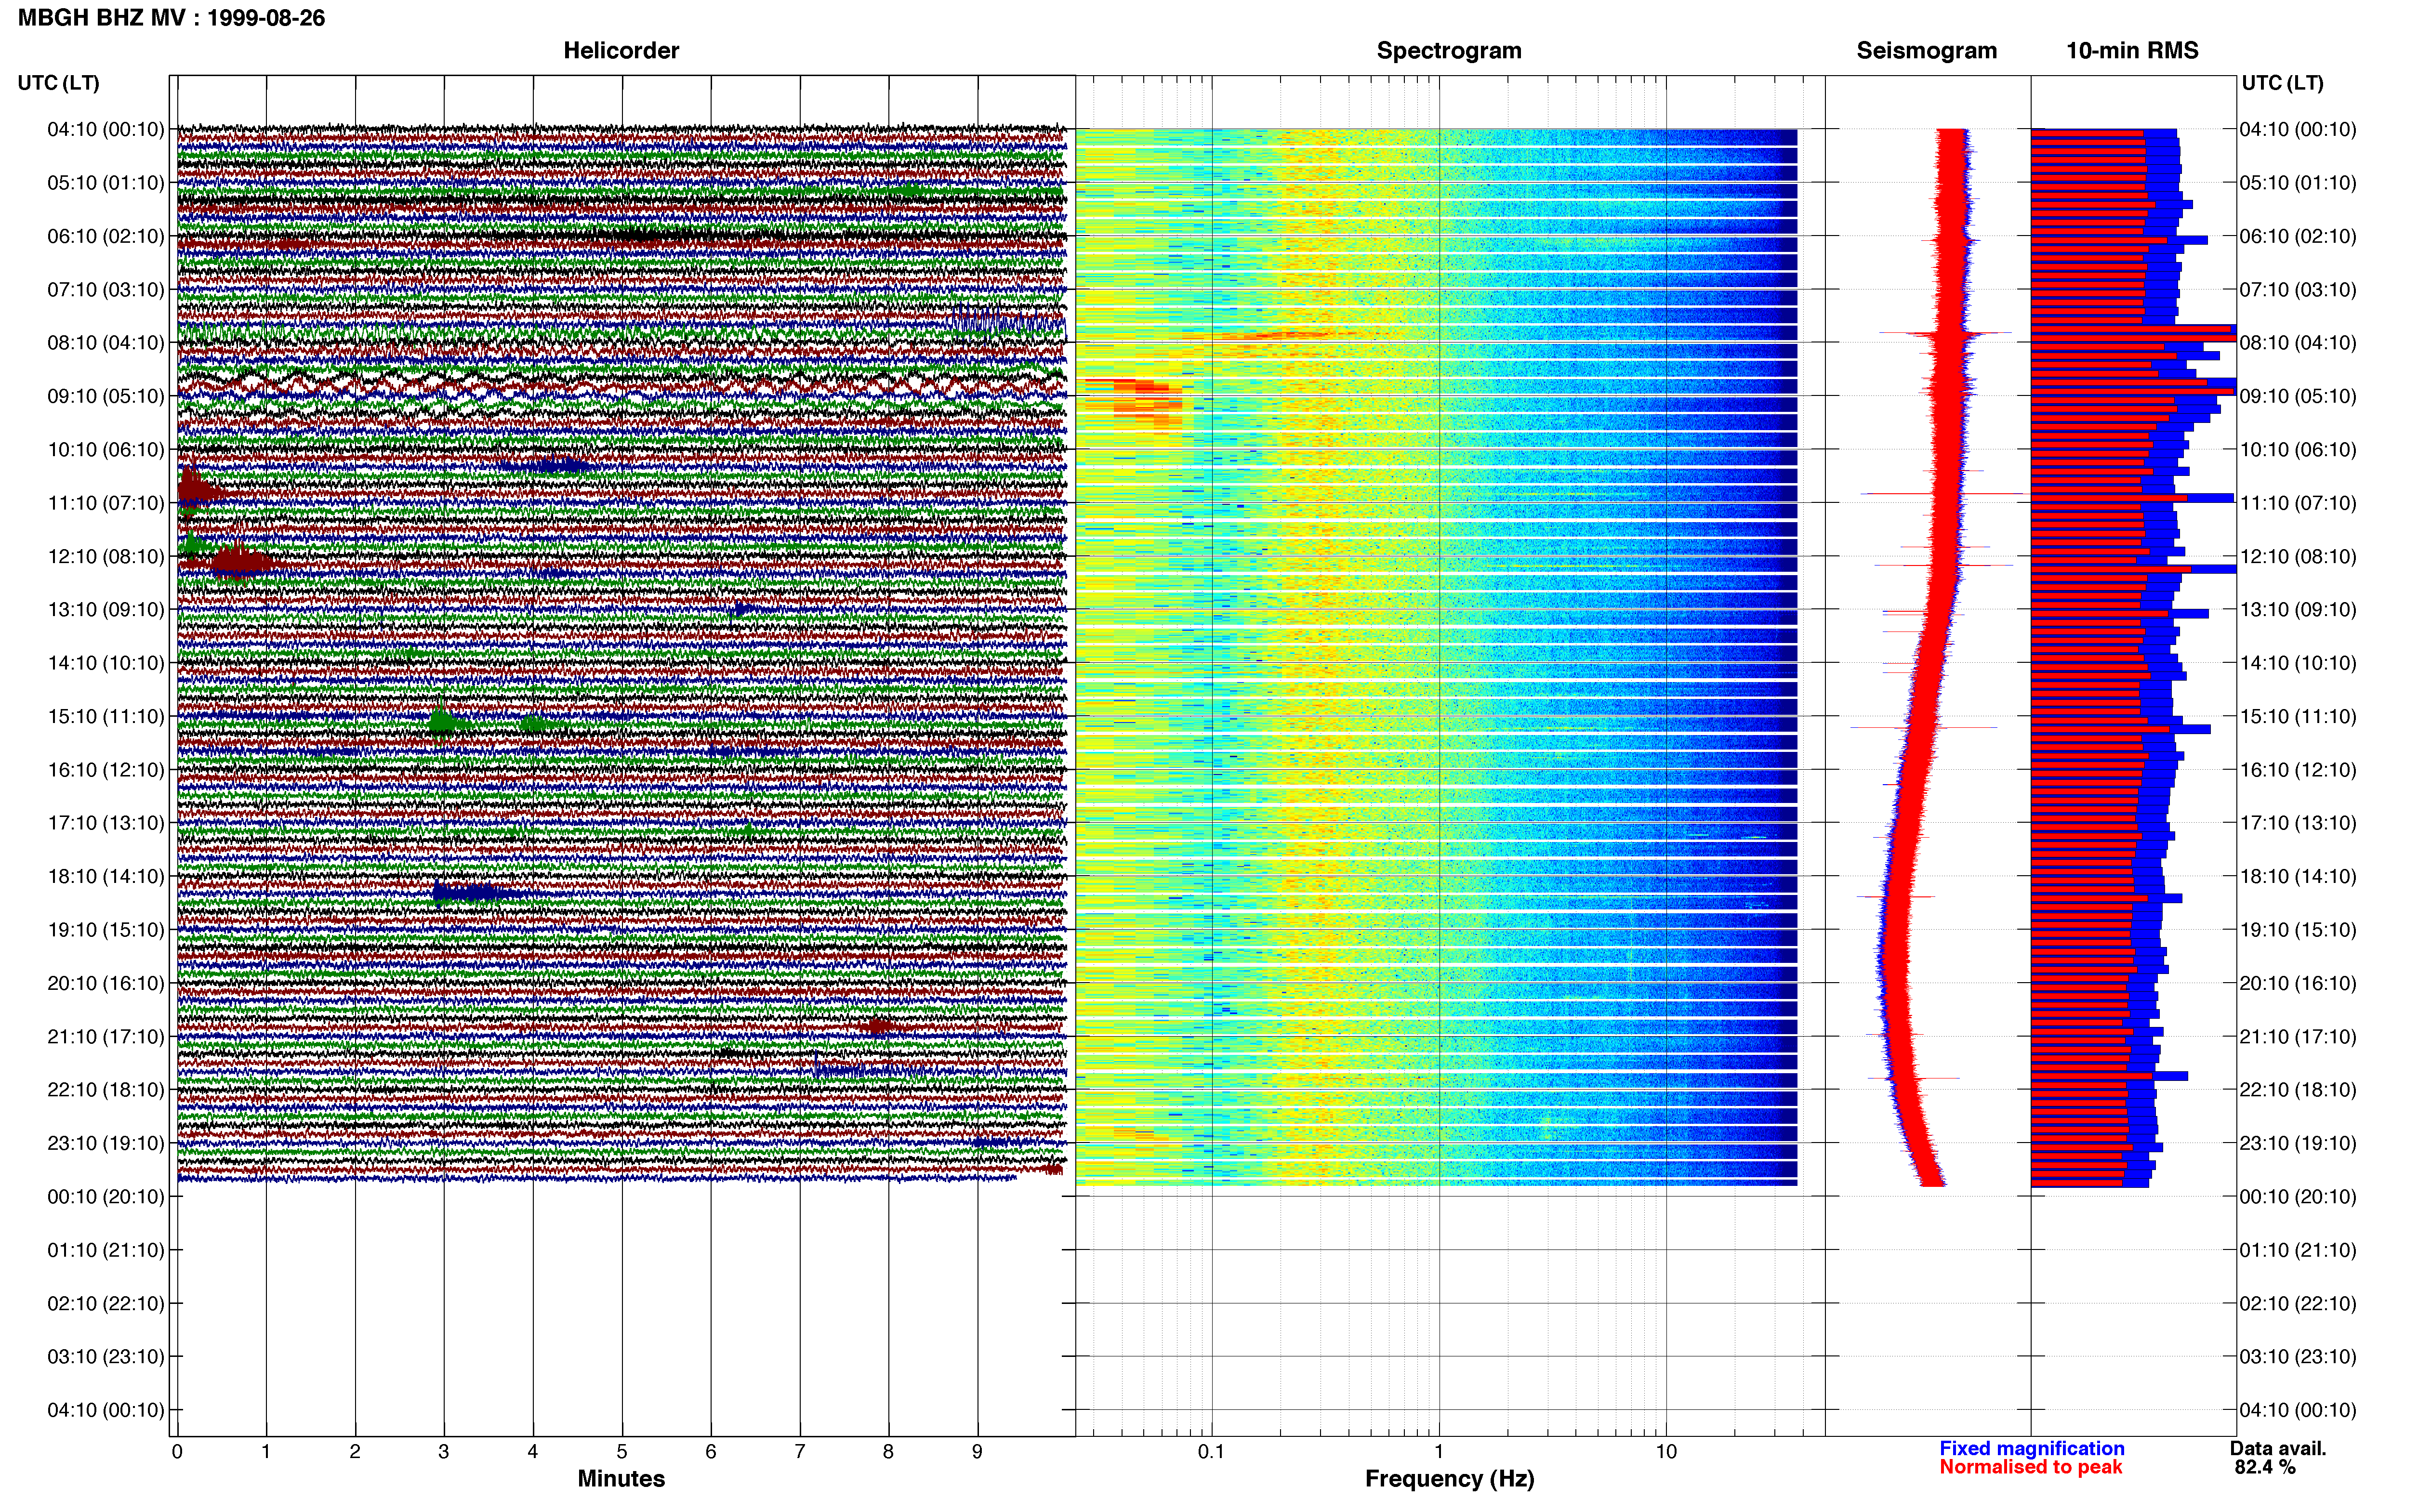2418x1512 pixels.
Task: Select the Frequency (Hz) axis label
Action: 1449,1479
